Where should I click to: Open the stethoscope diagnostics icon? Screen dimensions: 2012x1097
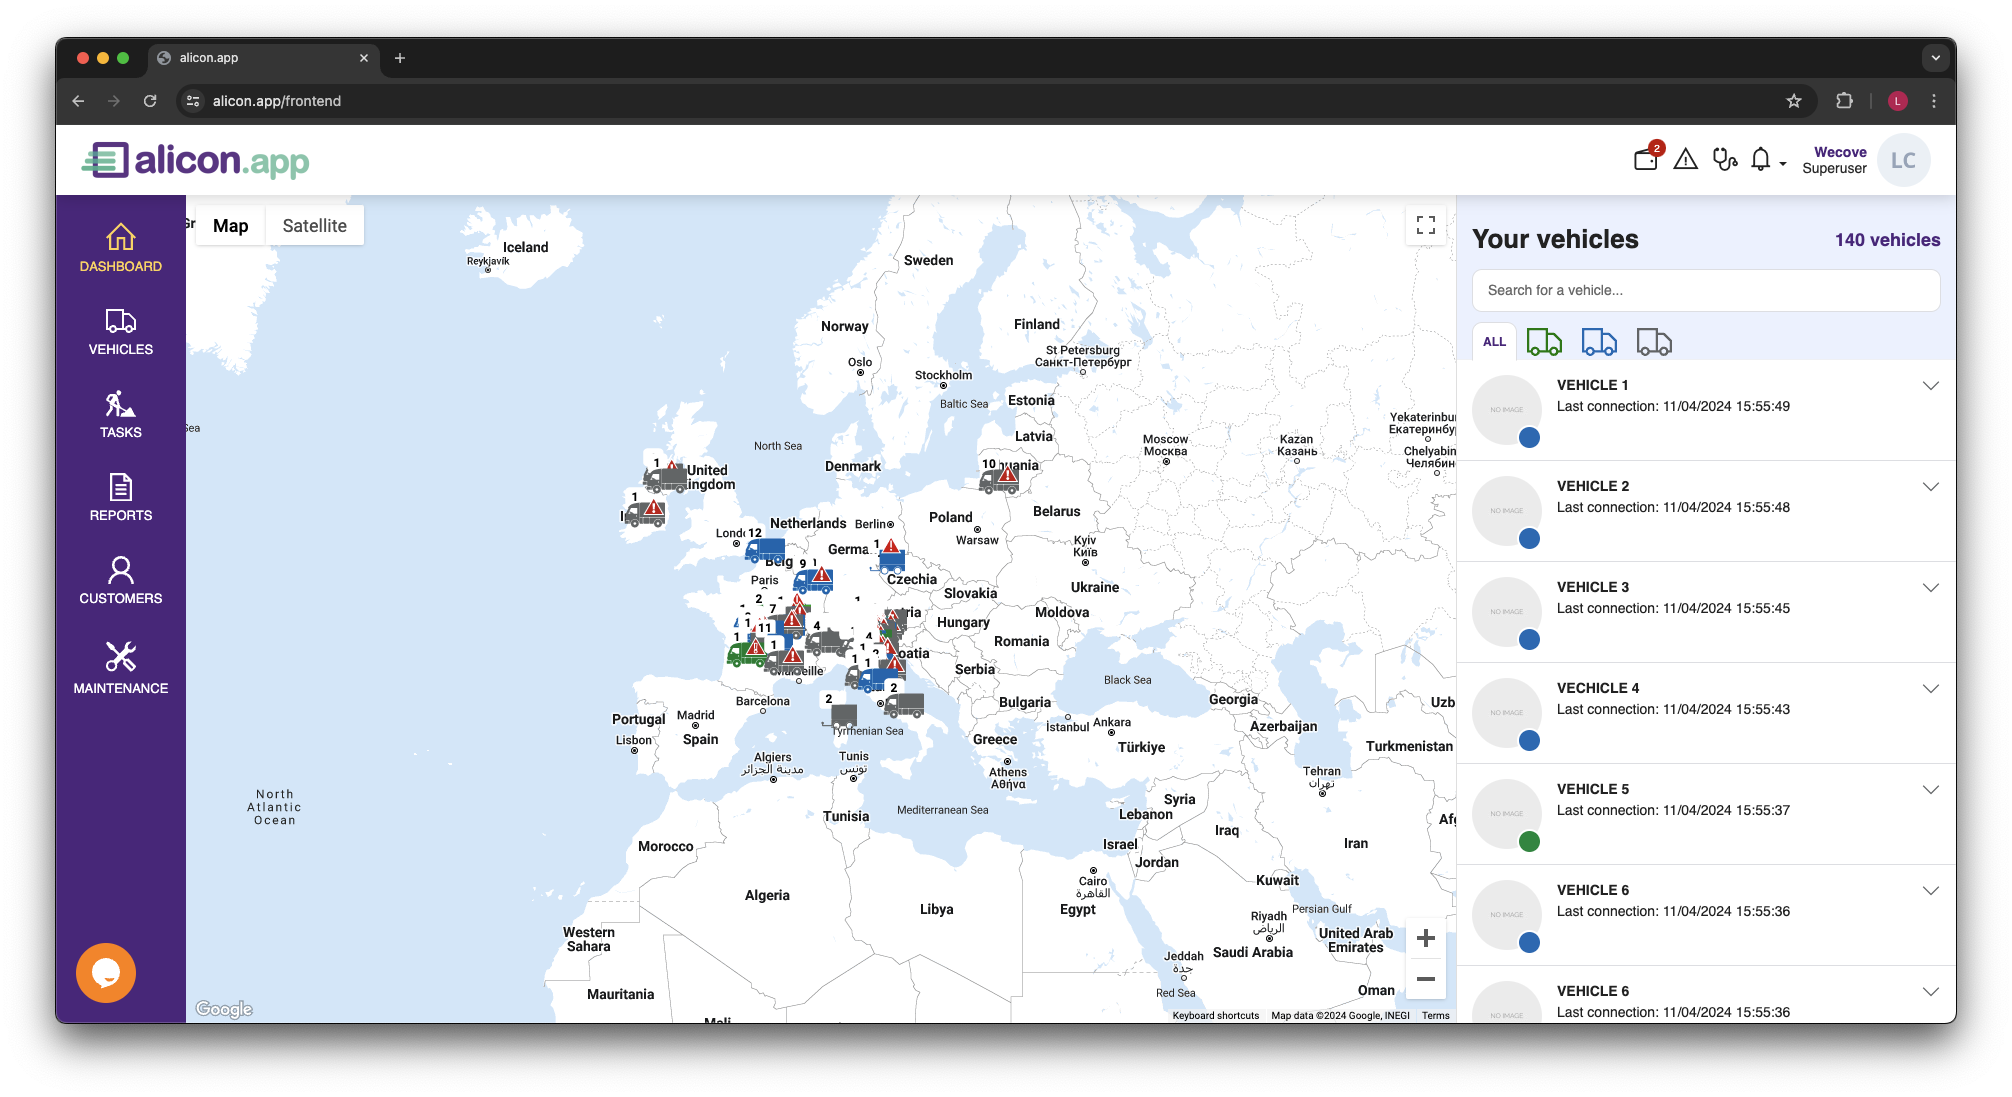(1724, 159)
